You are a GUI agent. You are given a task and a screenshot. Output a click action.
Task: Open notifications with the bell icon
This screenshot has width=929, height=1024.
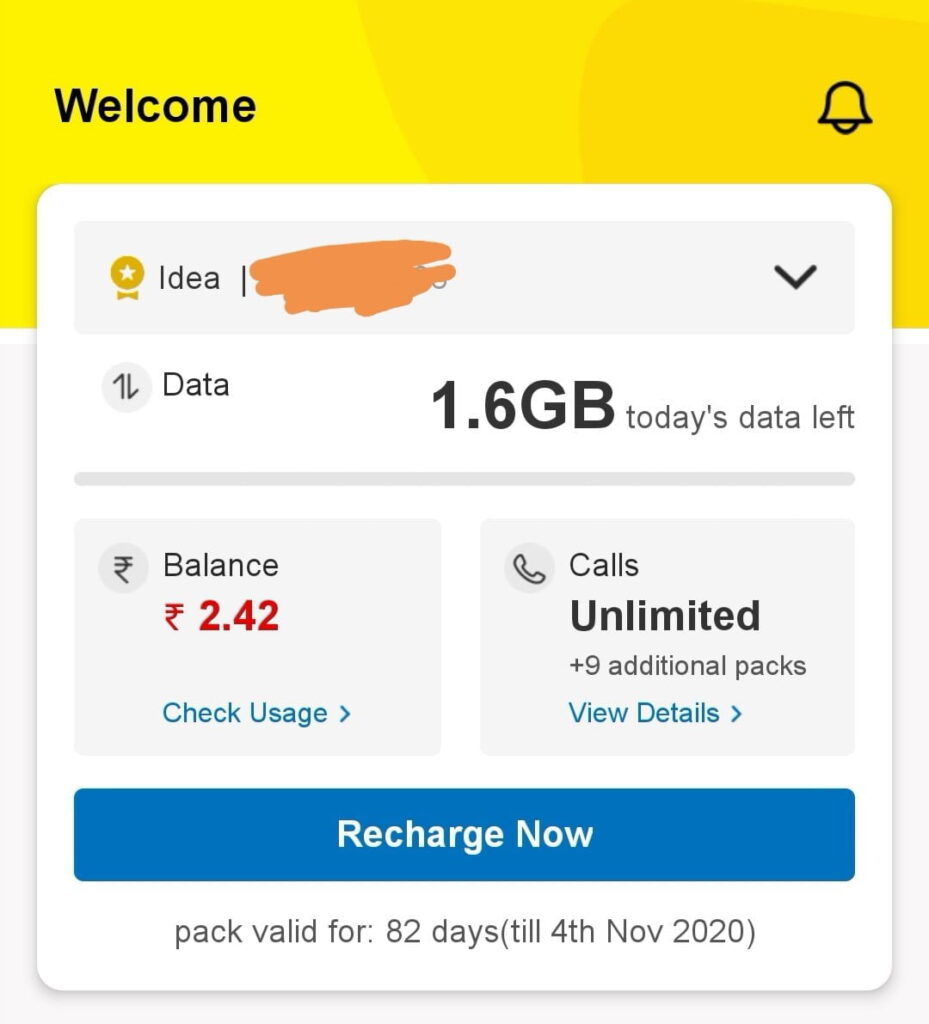[845, 107]
